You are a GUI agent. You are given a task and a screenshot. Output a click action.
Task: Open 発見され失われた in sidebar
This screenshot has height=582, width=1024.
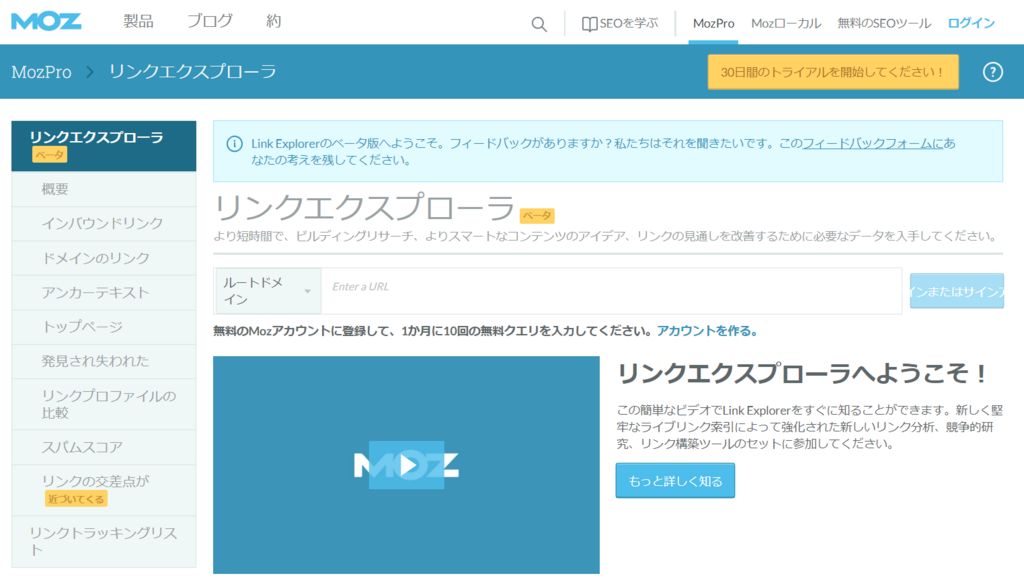click(104, 361)
